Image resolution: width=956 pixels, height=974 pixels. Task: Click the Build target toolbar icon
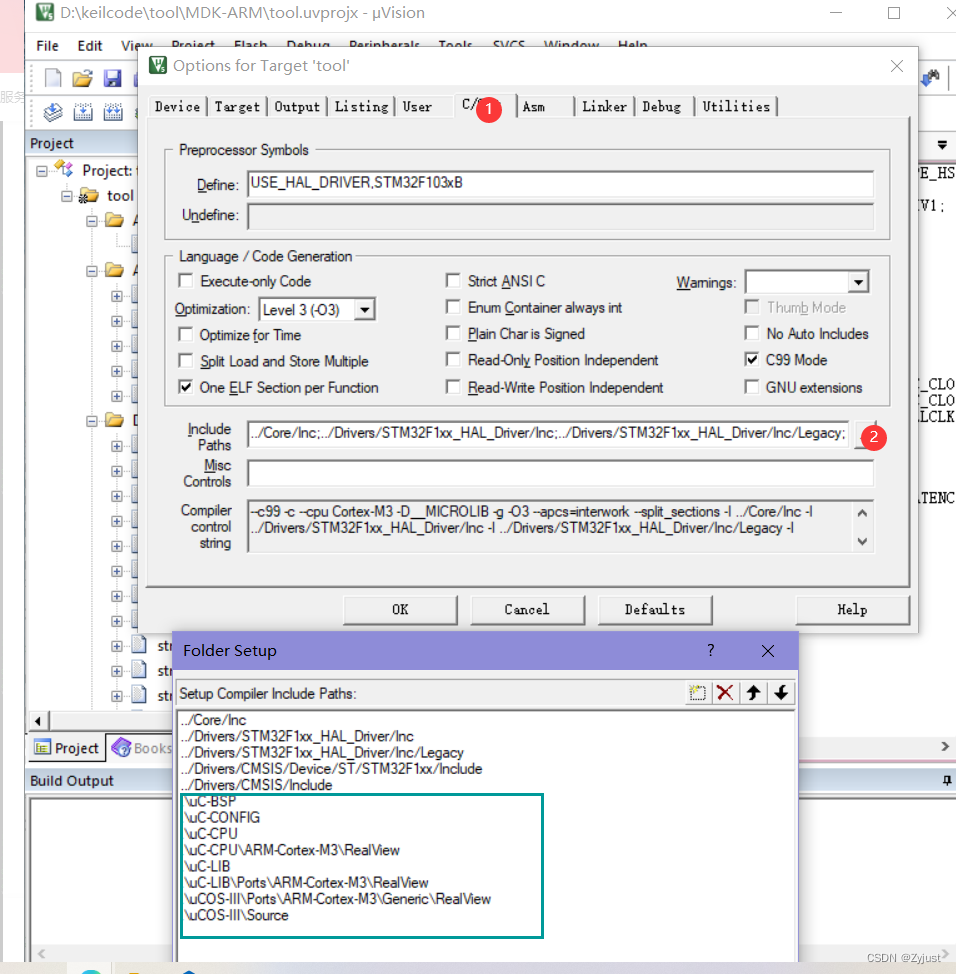83,112
